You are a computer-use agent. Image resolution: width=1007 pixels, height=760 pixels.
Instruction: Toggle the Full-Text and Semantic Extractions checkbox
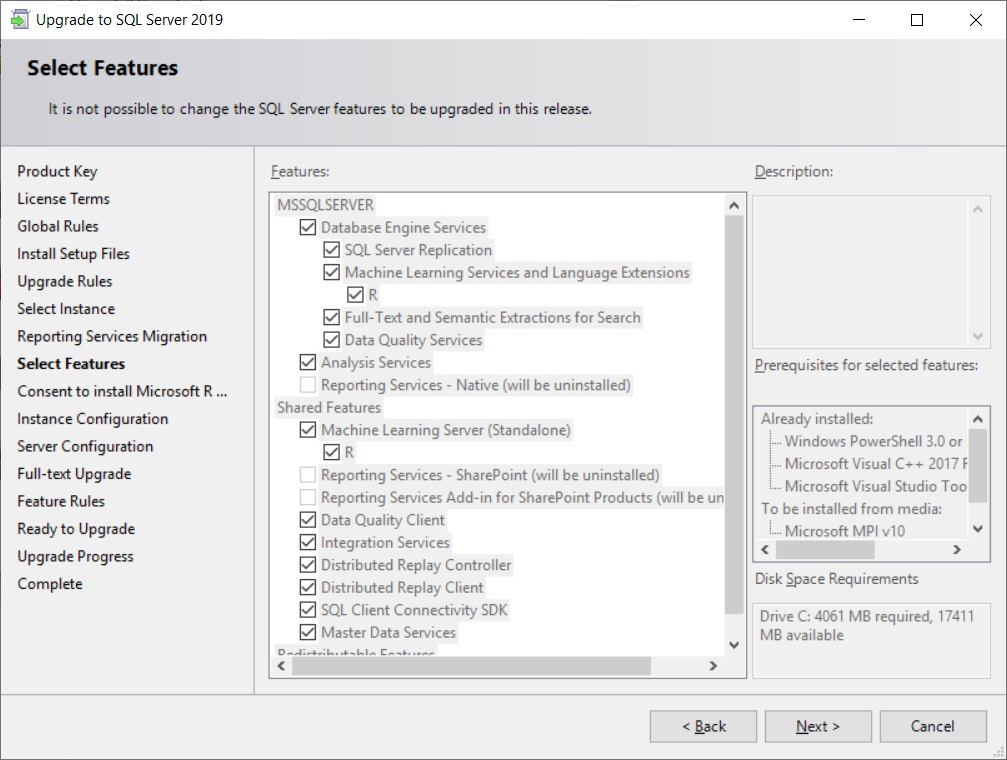(331, 317)
